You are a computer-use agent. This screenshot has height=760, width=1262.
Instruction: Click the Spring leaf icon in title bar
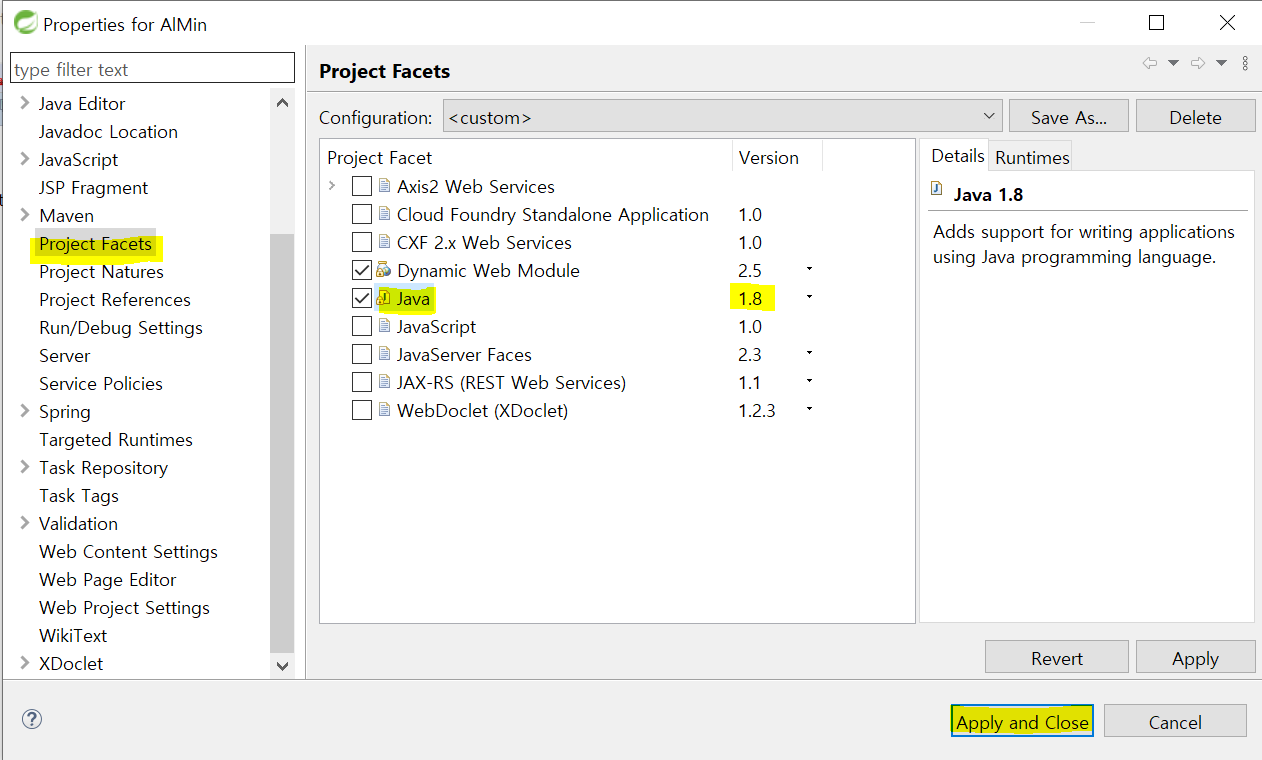(x=25, y=22)
